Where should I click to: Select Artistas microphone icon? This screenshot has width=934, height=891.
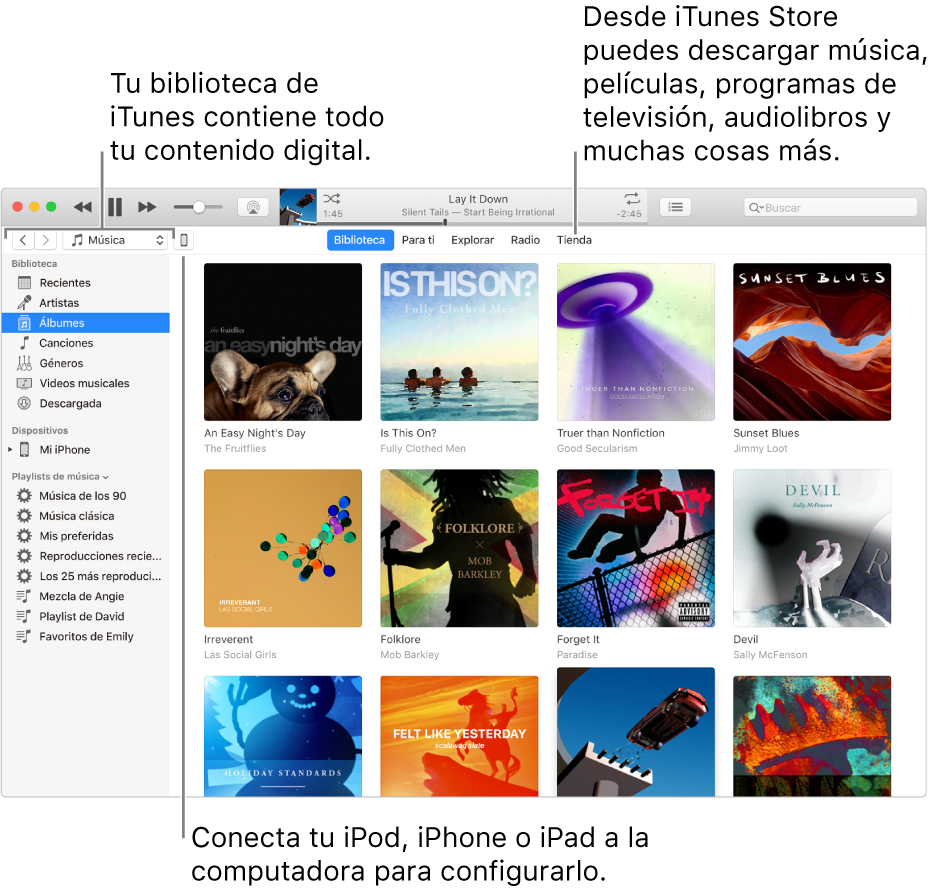[24, 303]
